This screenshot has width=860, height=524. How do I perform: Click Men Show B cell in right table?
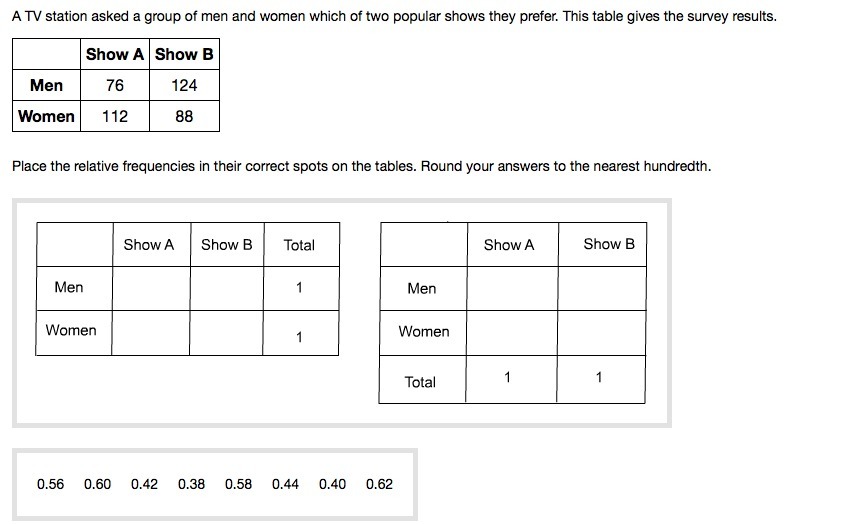click(x=602, y=289)
